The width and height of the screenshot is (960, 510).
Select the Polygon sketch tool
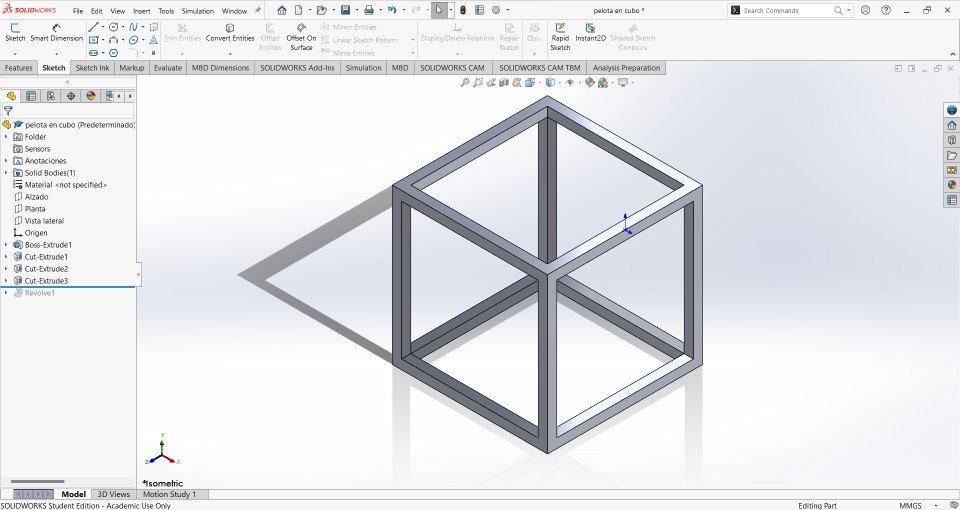coord(113,53)
